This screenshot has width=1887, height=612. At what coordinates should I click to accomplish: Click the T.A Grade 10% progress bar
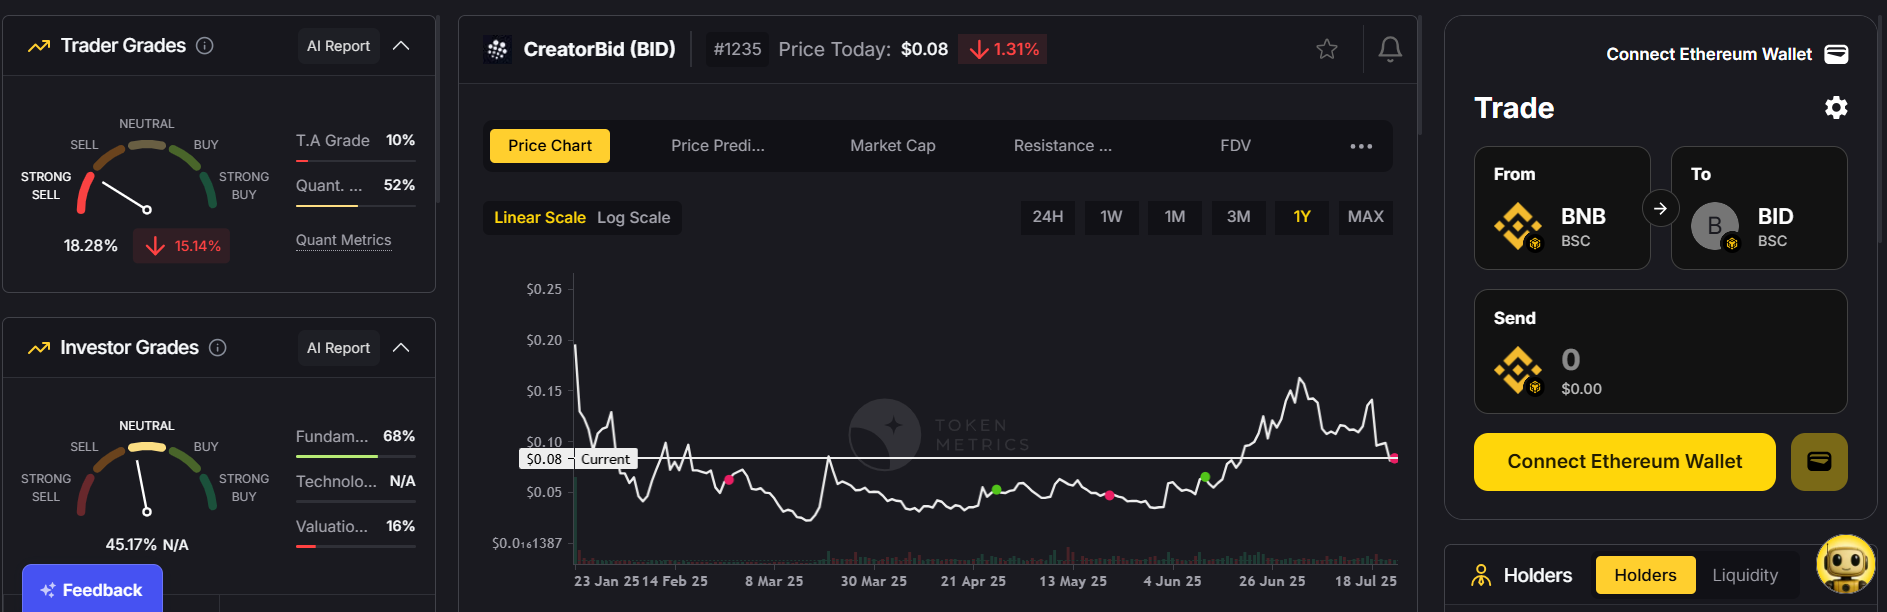coord(356,160)
